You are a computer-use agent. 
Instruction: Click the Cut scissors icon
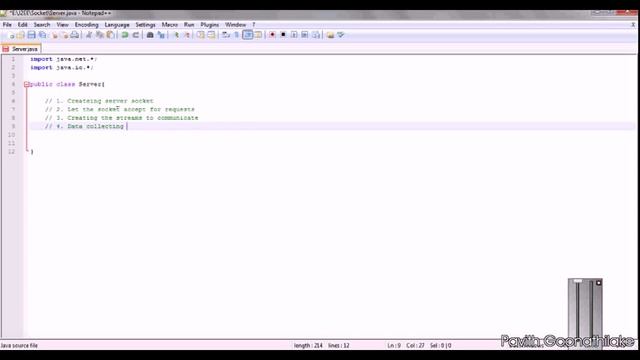point(89,35)
